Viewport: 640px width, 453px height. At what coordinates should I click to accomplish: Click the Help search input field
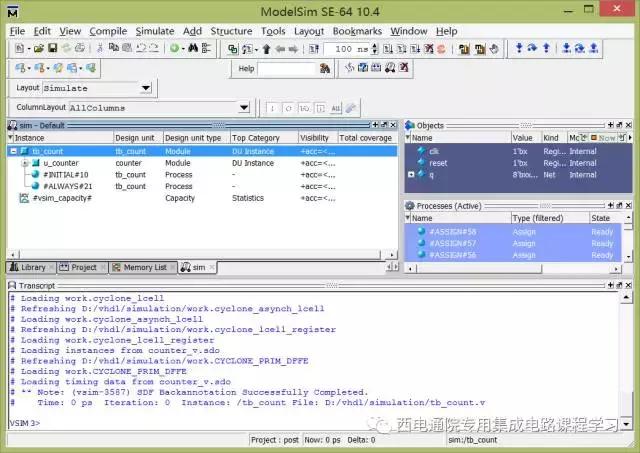[287, 69]
